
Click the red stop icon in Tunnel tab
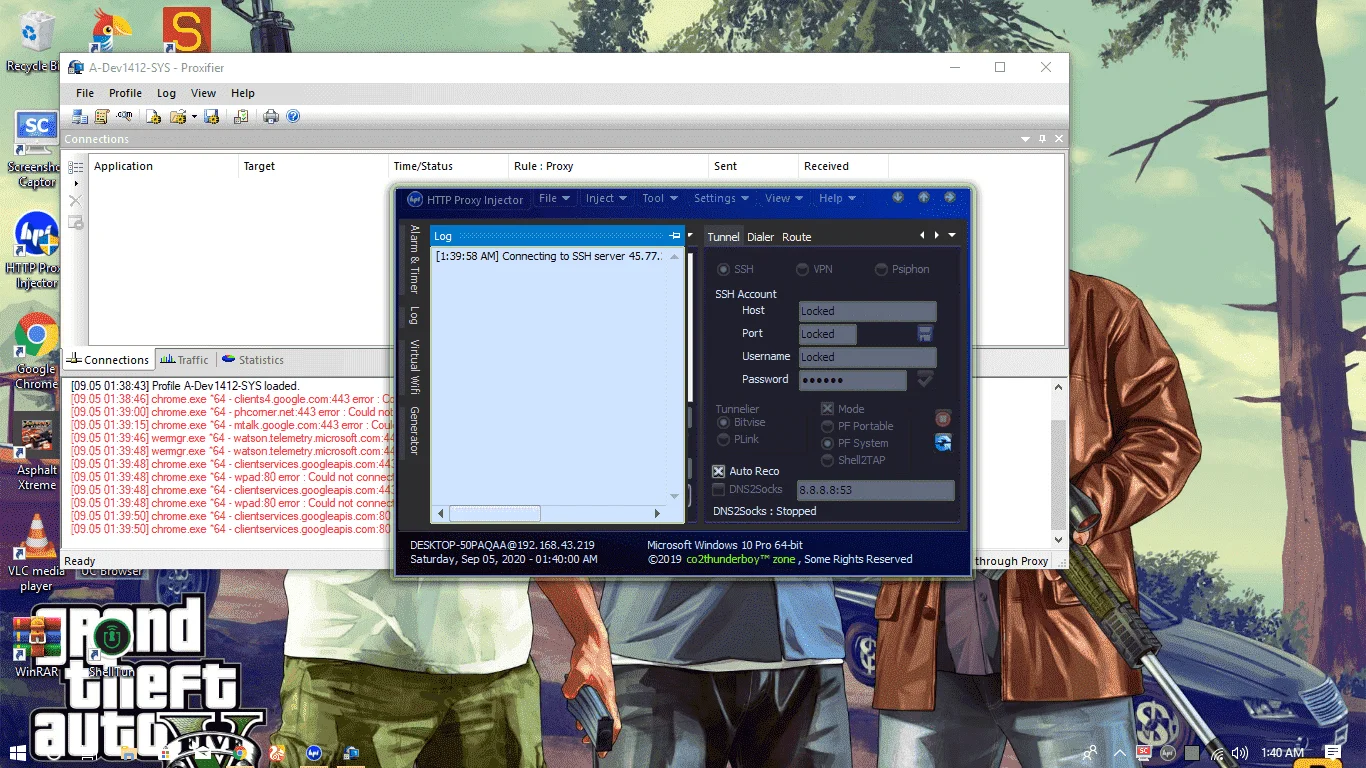pos(943,418)
